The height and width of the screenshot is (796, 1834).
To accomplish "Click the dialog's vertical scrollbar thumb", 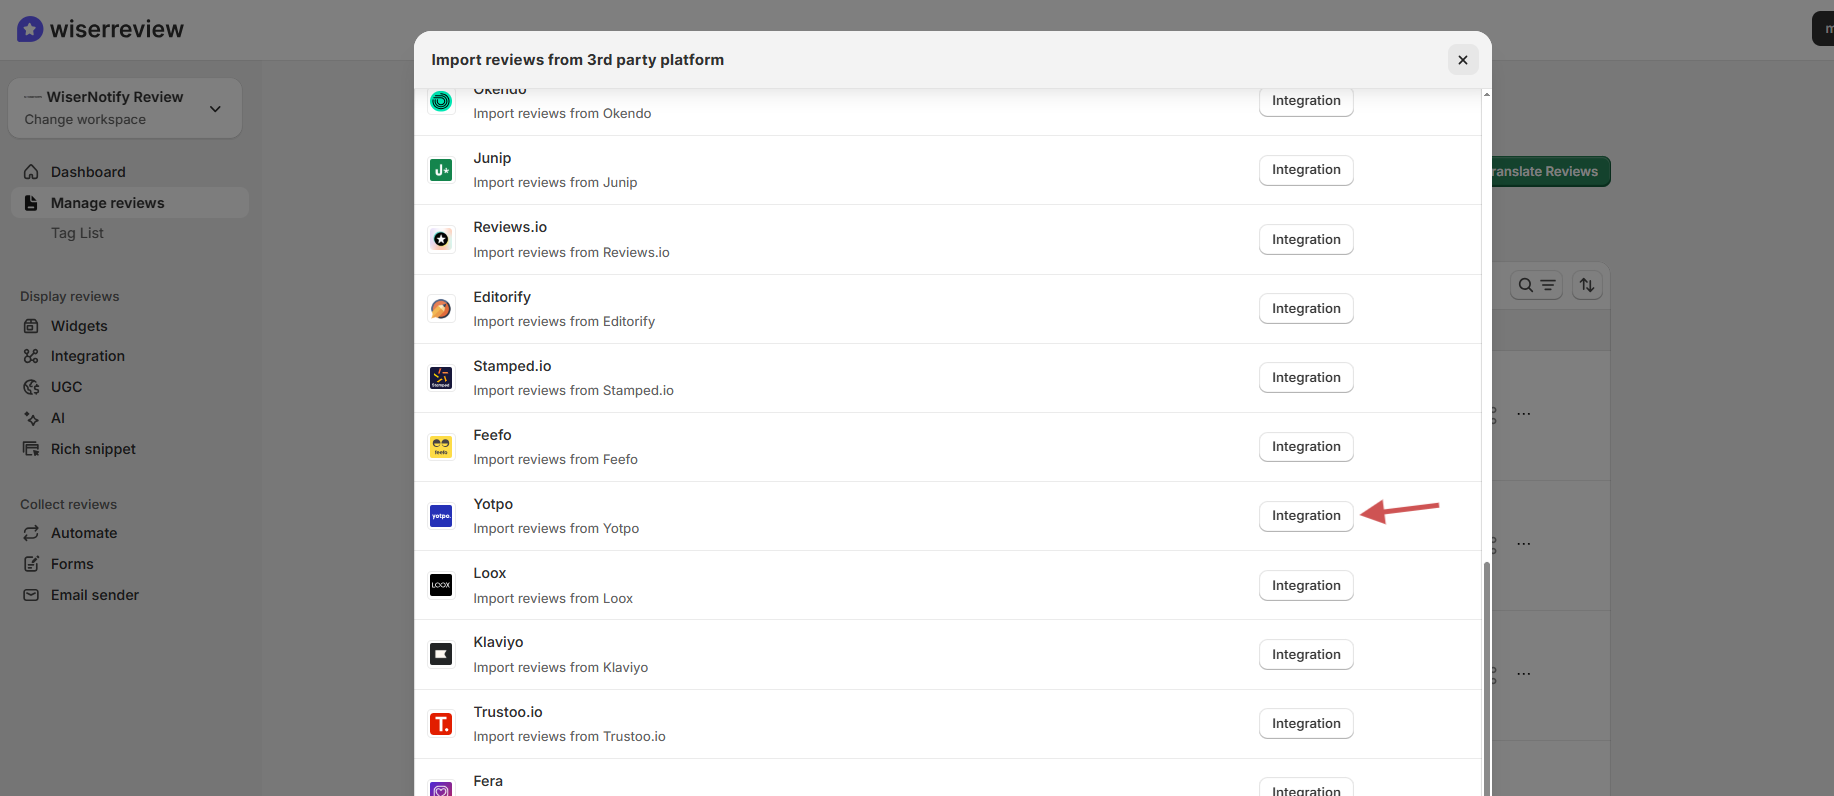I will click(1486, 680).
